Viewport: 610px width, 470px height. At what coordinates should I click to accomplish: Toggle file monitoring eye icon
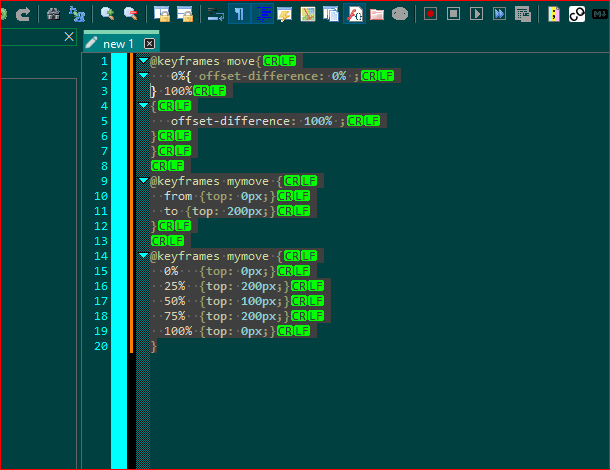pos(400,14)
